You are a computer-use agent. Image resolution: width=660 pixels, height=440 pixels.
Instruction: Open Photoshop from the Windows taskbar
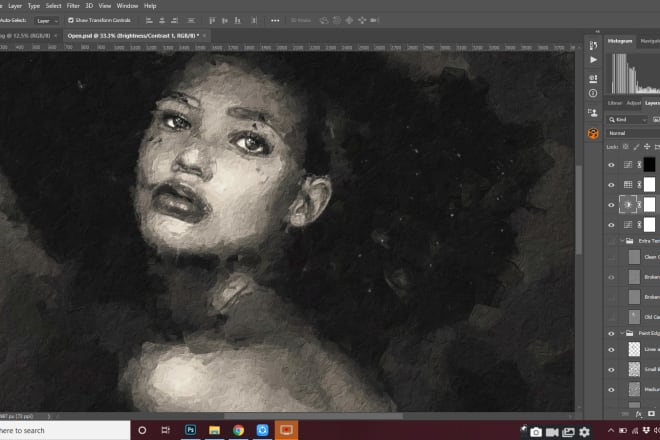(190, 430)
